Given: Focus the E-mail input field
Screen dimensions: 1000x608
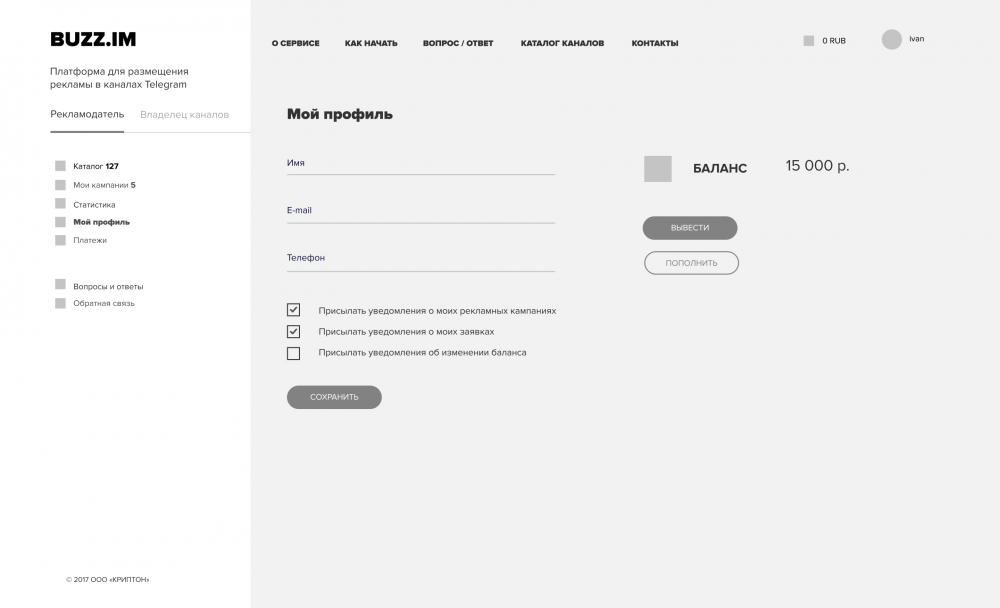Looking at the screenshot, I should point(420,211).
